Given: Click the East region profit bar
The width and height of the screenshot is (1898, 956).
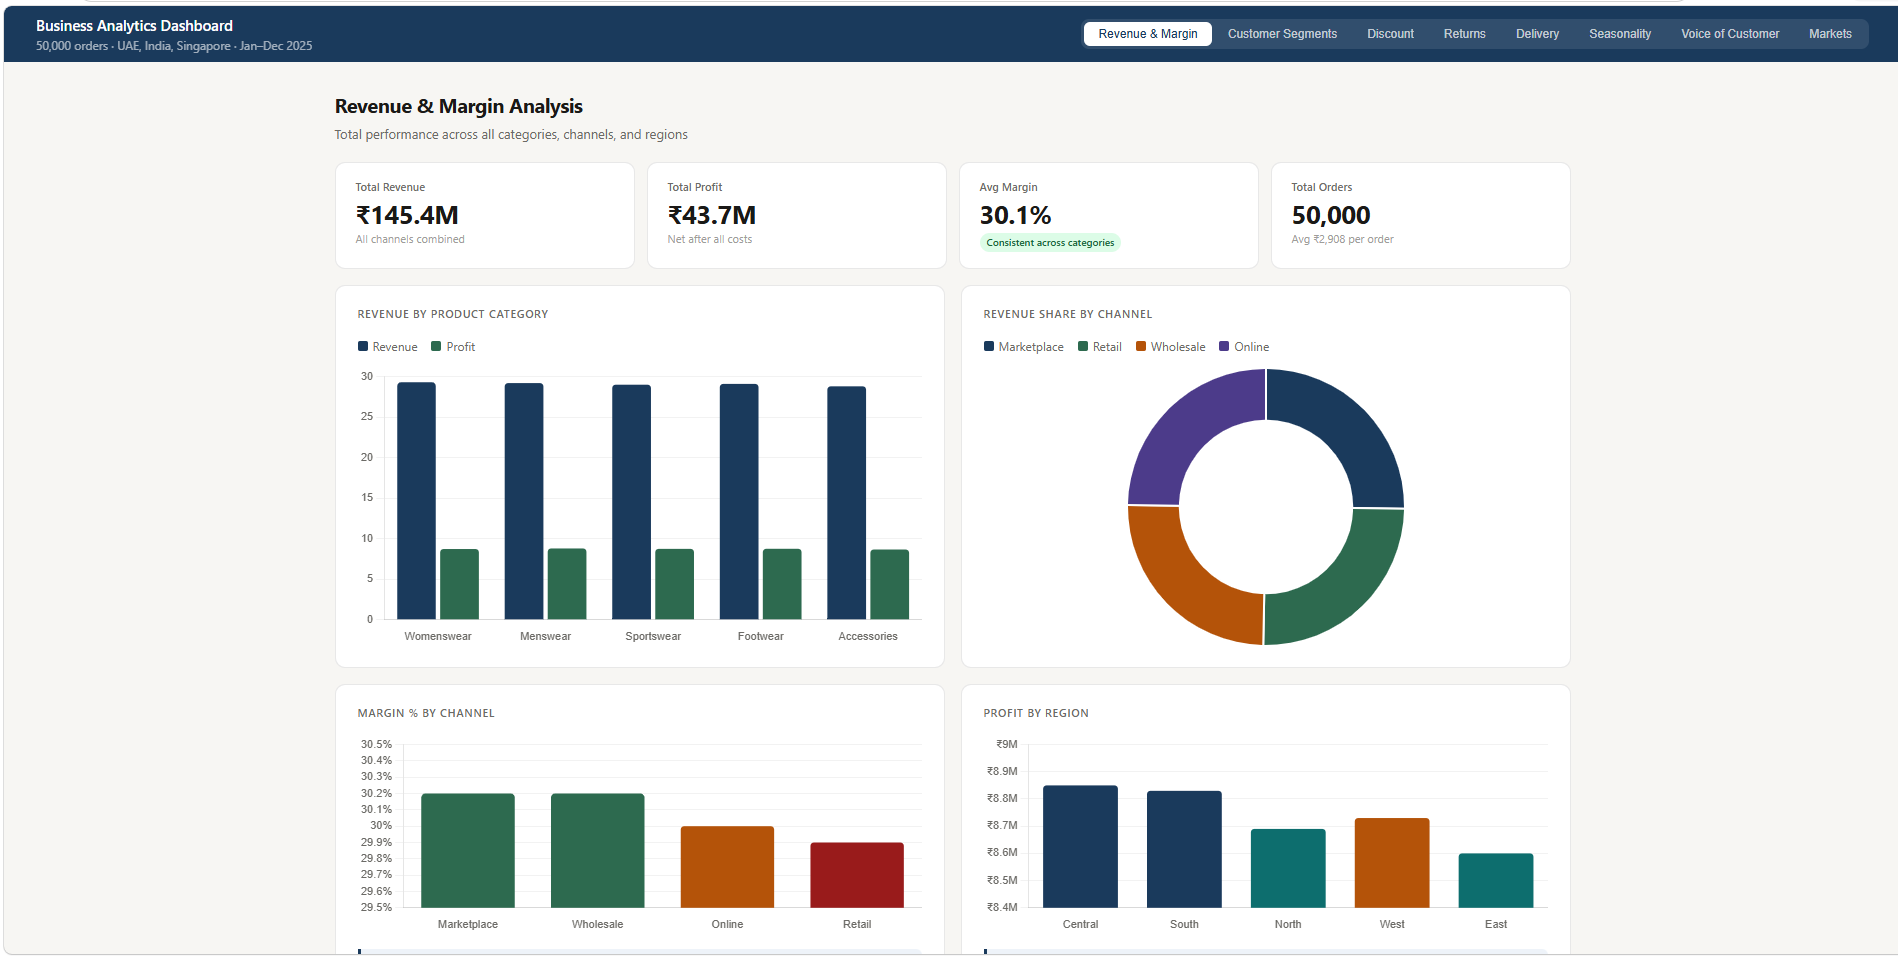Looking at the screenshot, I should (x=1496, y=881).
